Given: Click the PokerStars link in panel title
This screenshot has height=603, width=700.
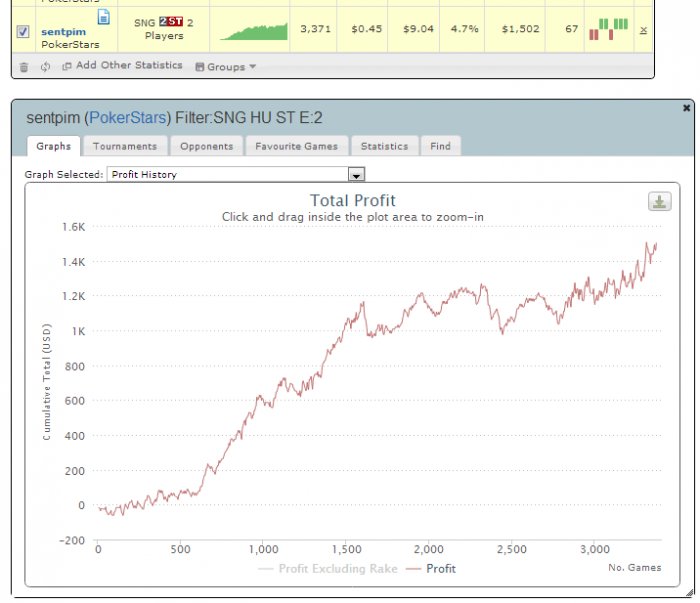Looking at the screenshot, I should (128, 117).
